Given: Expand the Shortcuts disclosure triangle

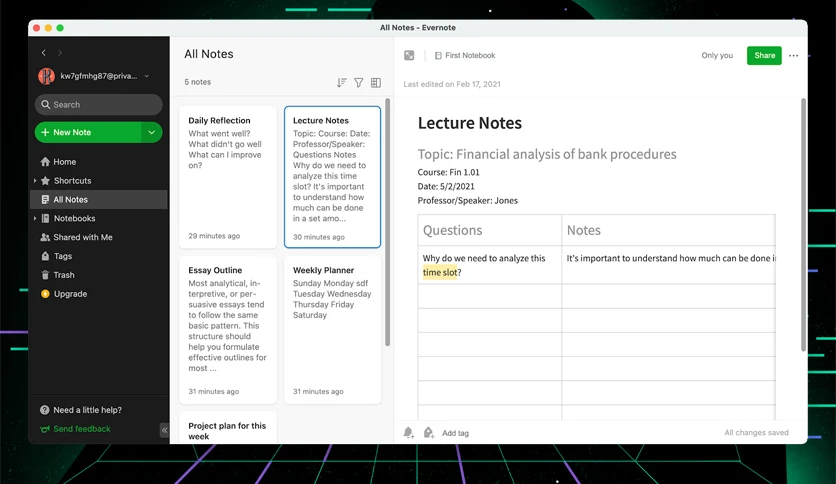Looking at the screenshot, I should click(35, 181).
